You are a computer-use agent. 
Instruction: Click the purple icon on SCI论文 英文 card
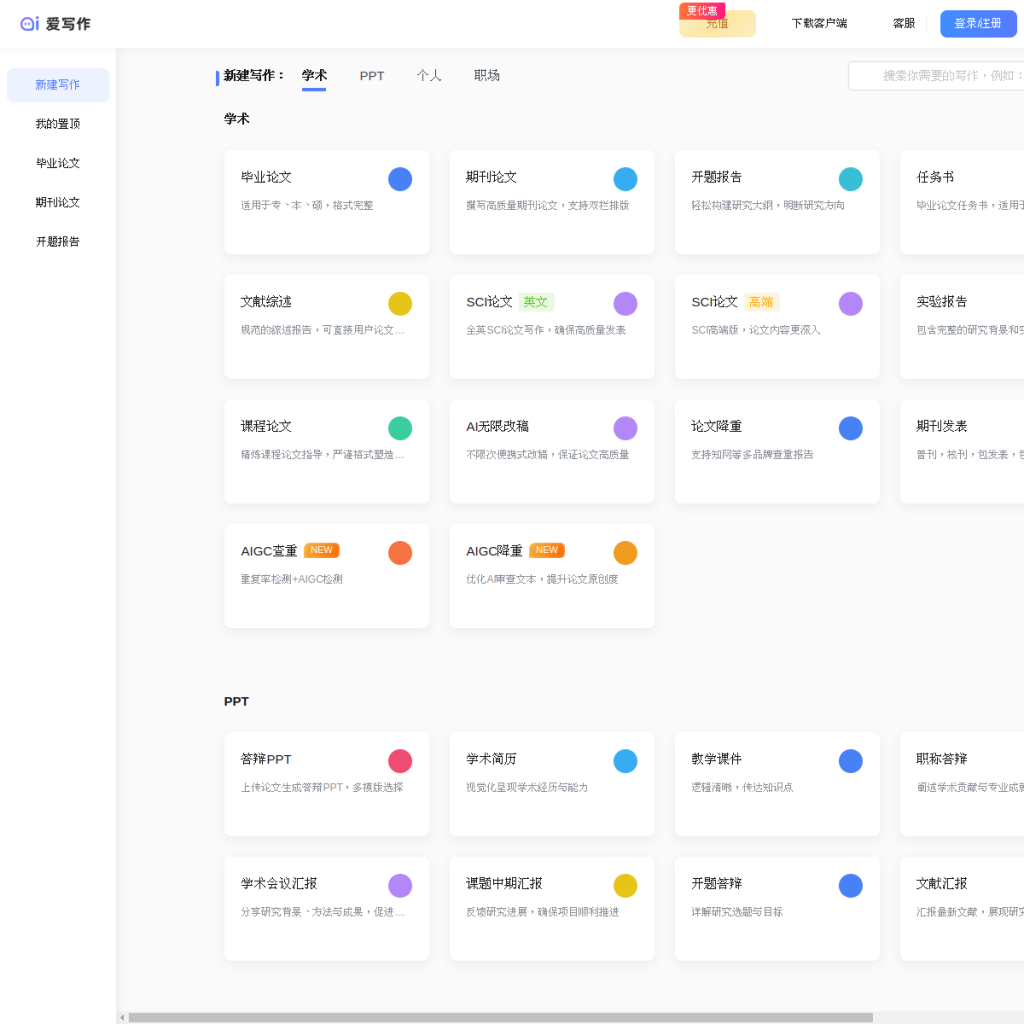(625, 304)
